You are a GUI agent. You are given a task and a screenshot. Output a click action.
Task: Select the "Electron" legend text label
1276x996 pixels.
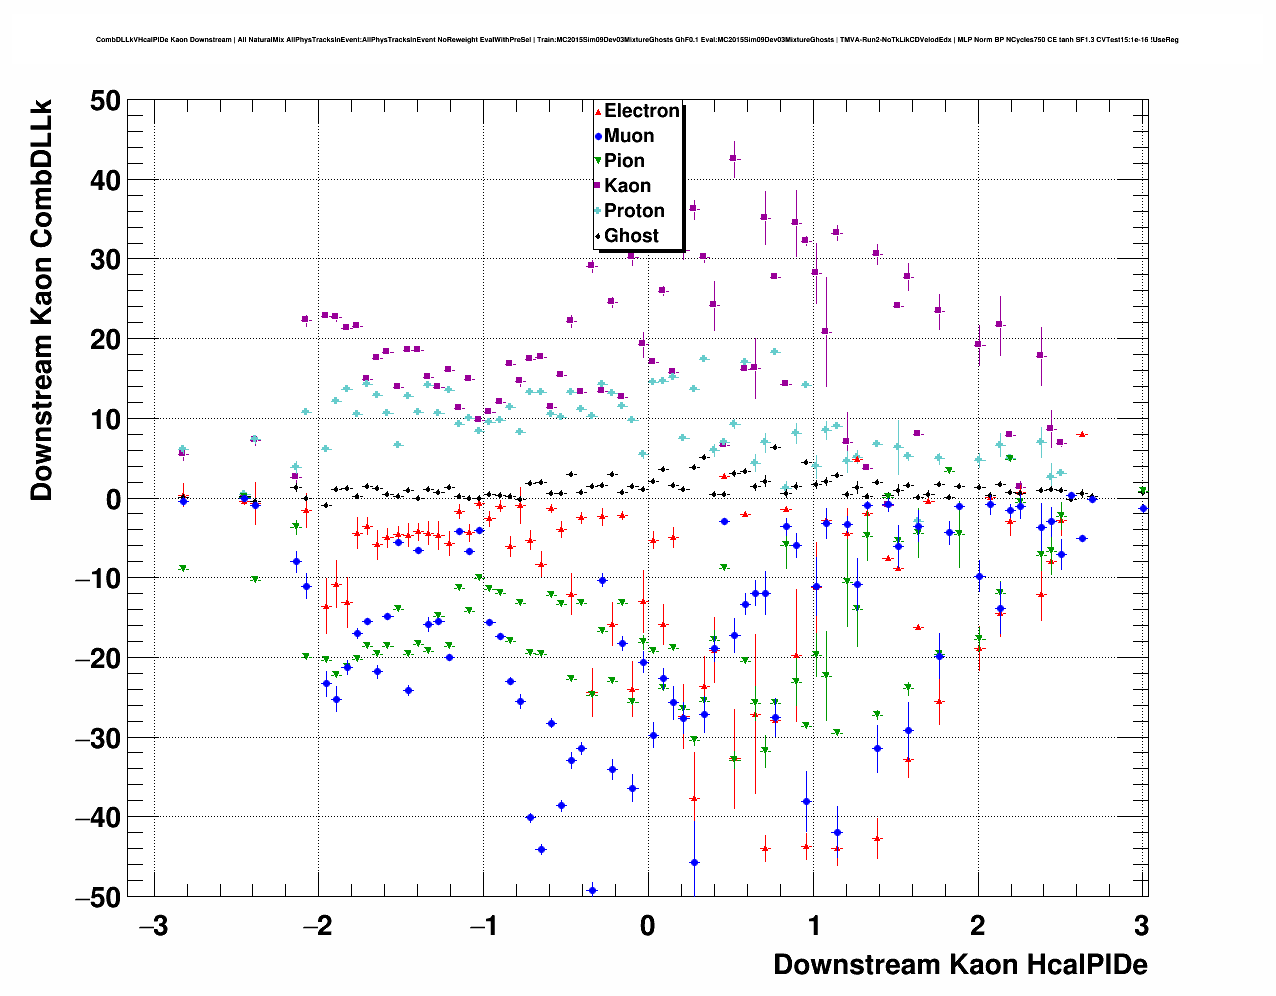click(642, 111)
